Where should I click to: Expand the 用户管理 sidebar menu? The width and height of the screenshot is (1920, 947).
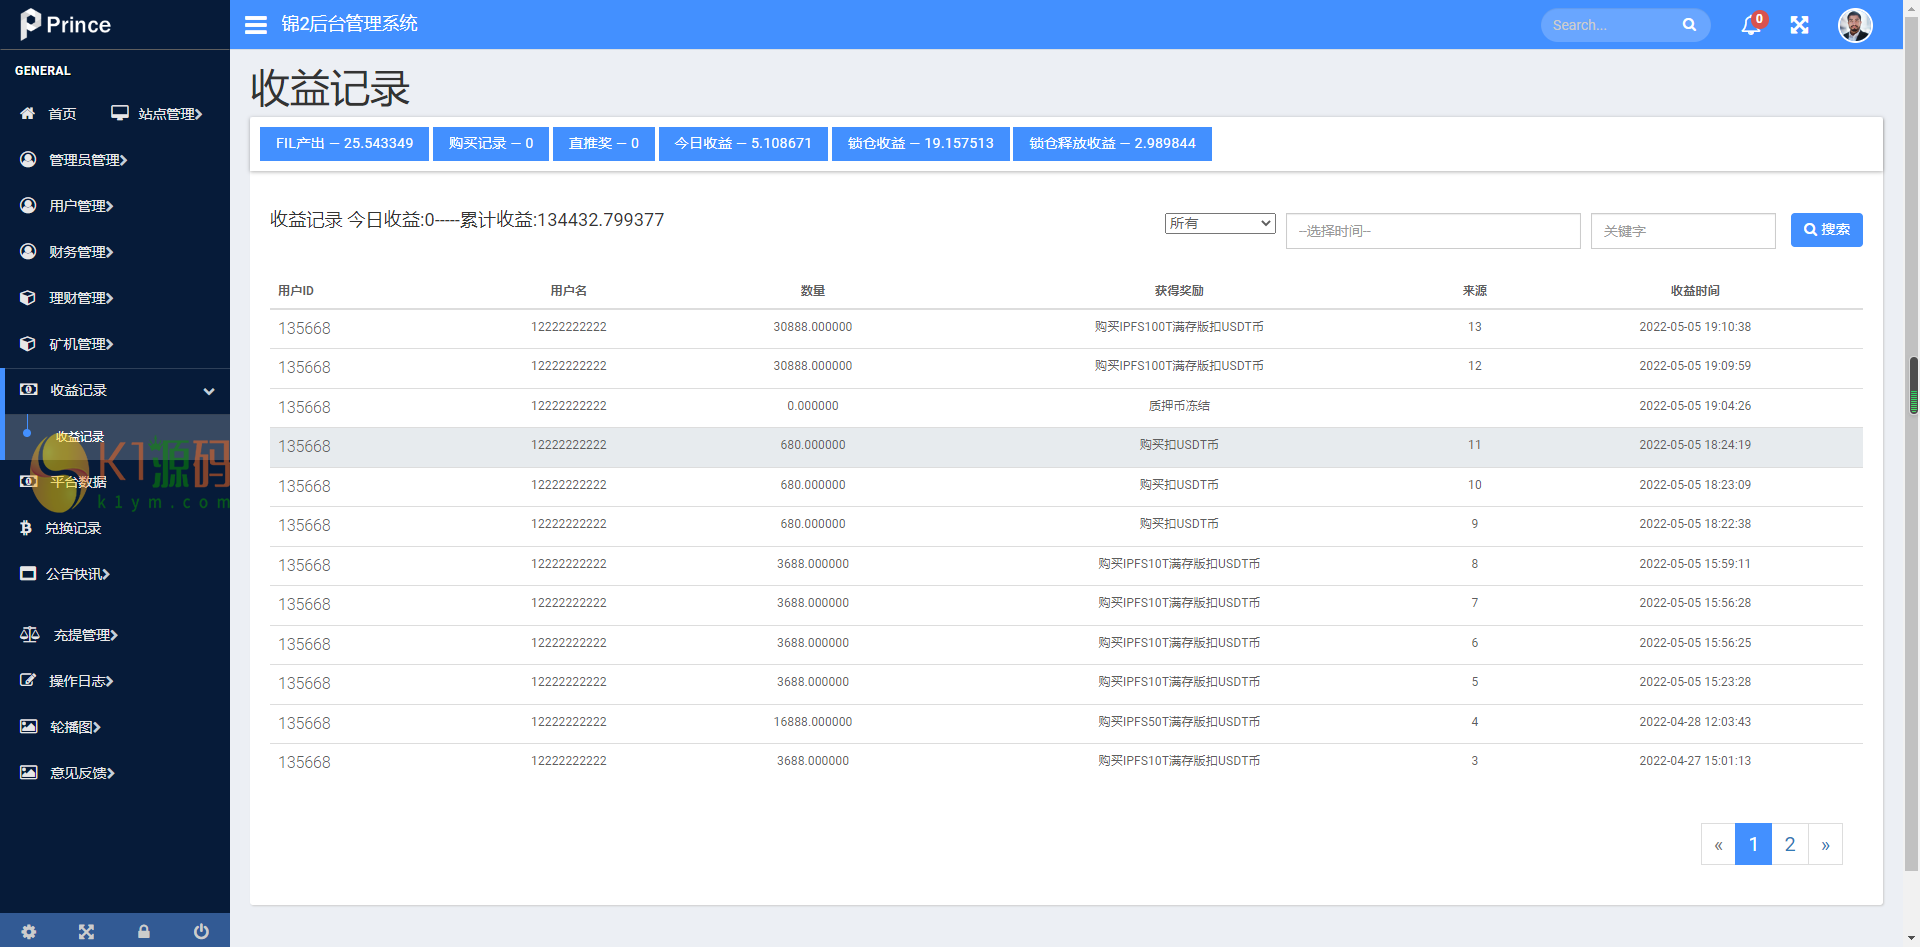(x=81, y=206)
